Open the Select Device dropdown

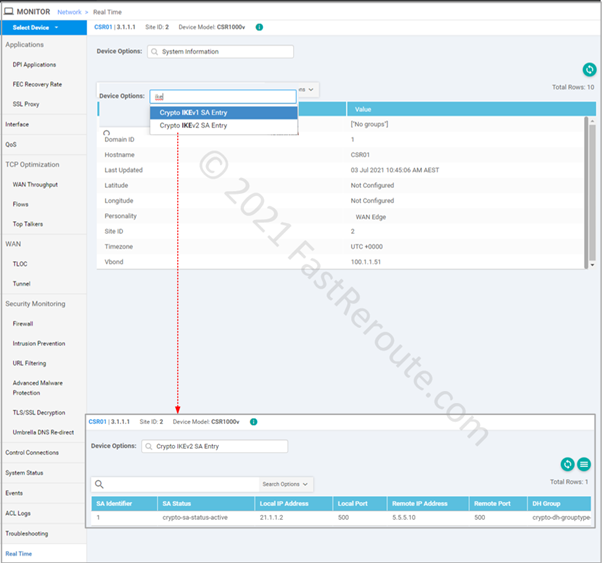point(43,27)
